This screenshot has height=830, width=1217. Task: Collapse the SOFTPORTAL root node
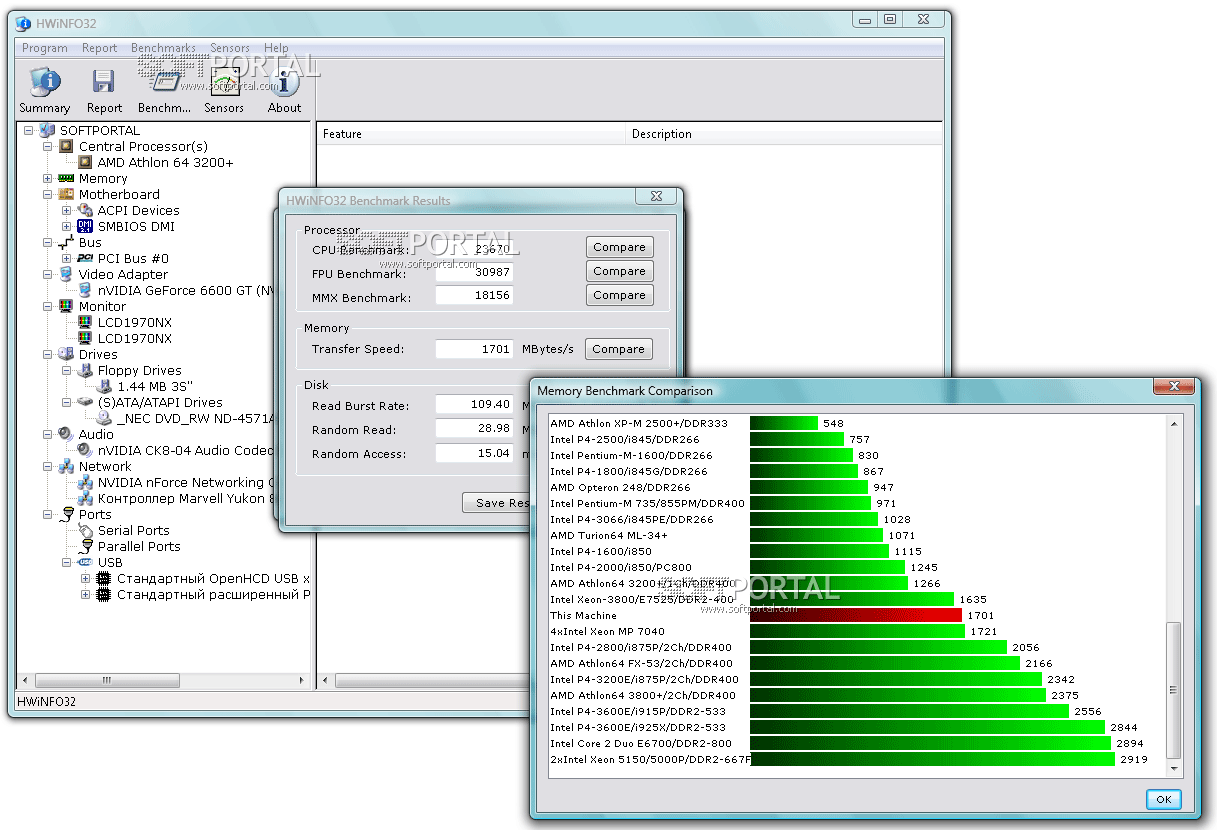29,130
